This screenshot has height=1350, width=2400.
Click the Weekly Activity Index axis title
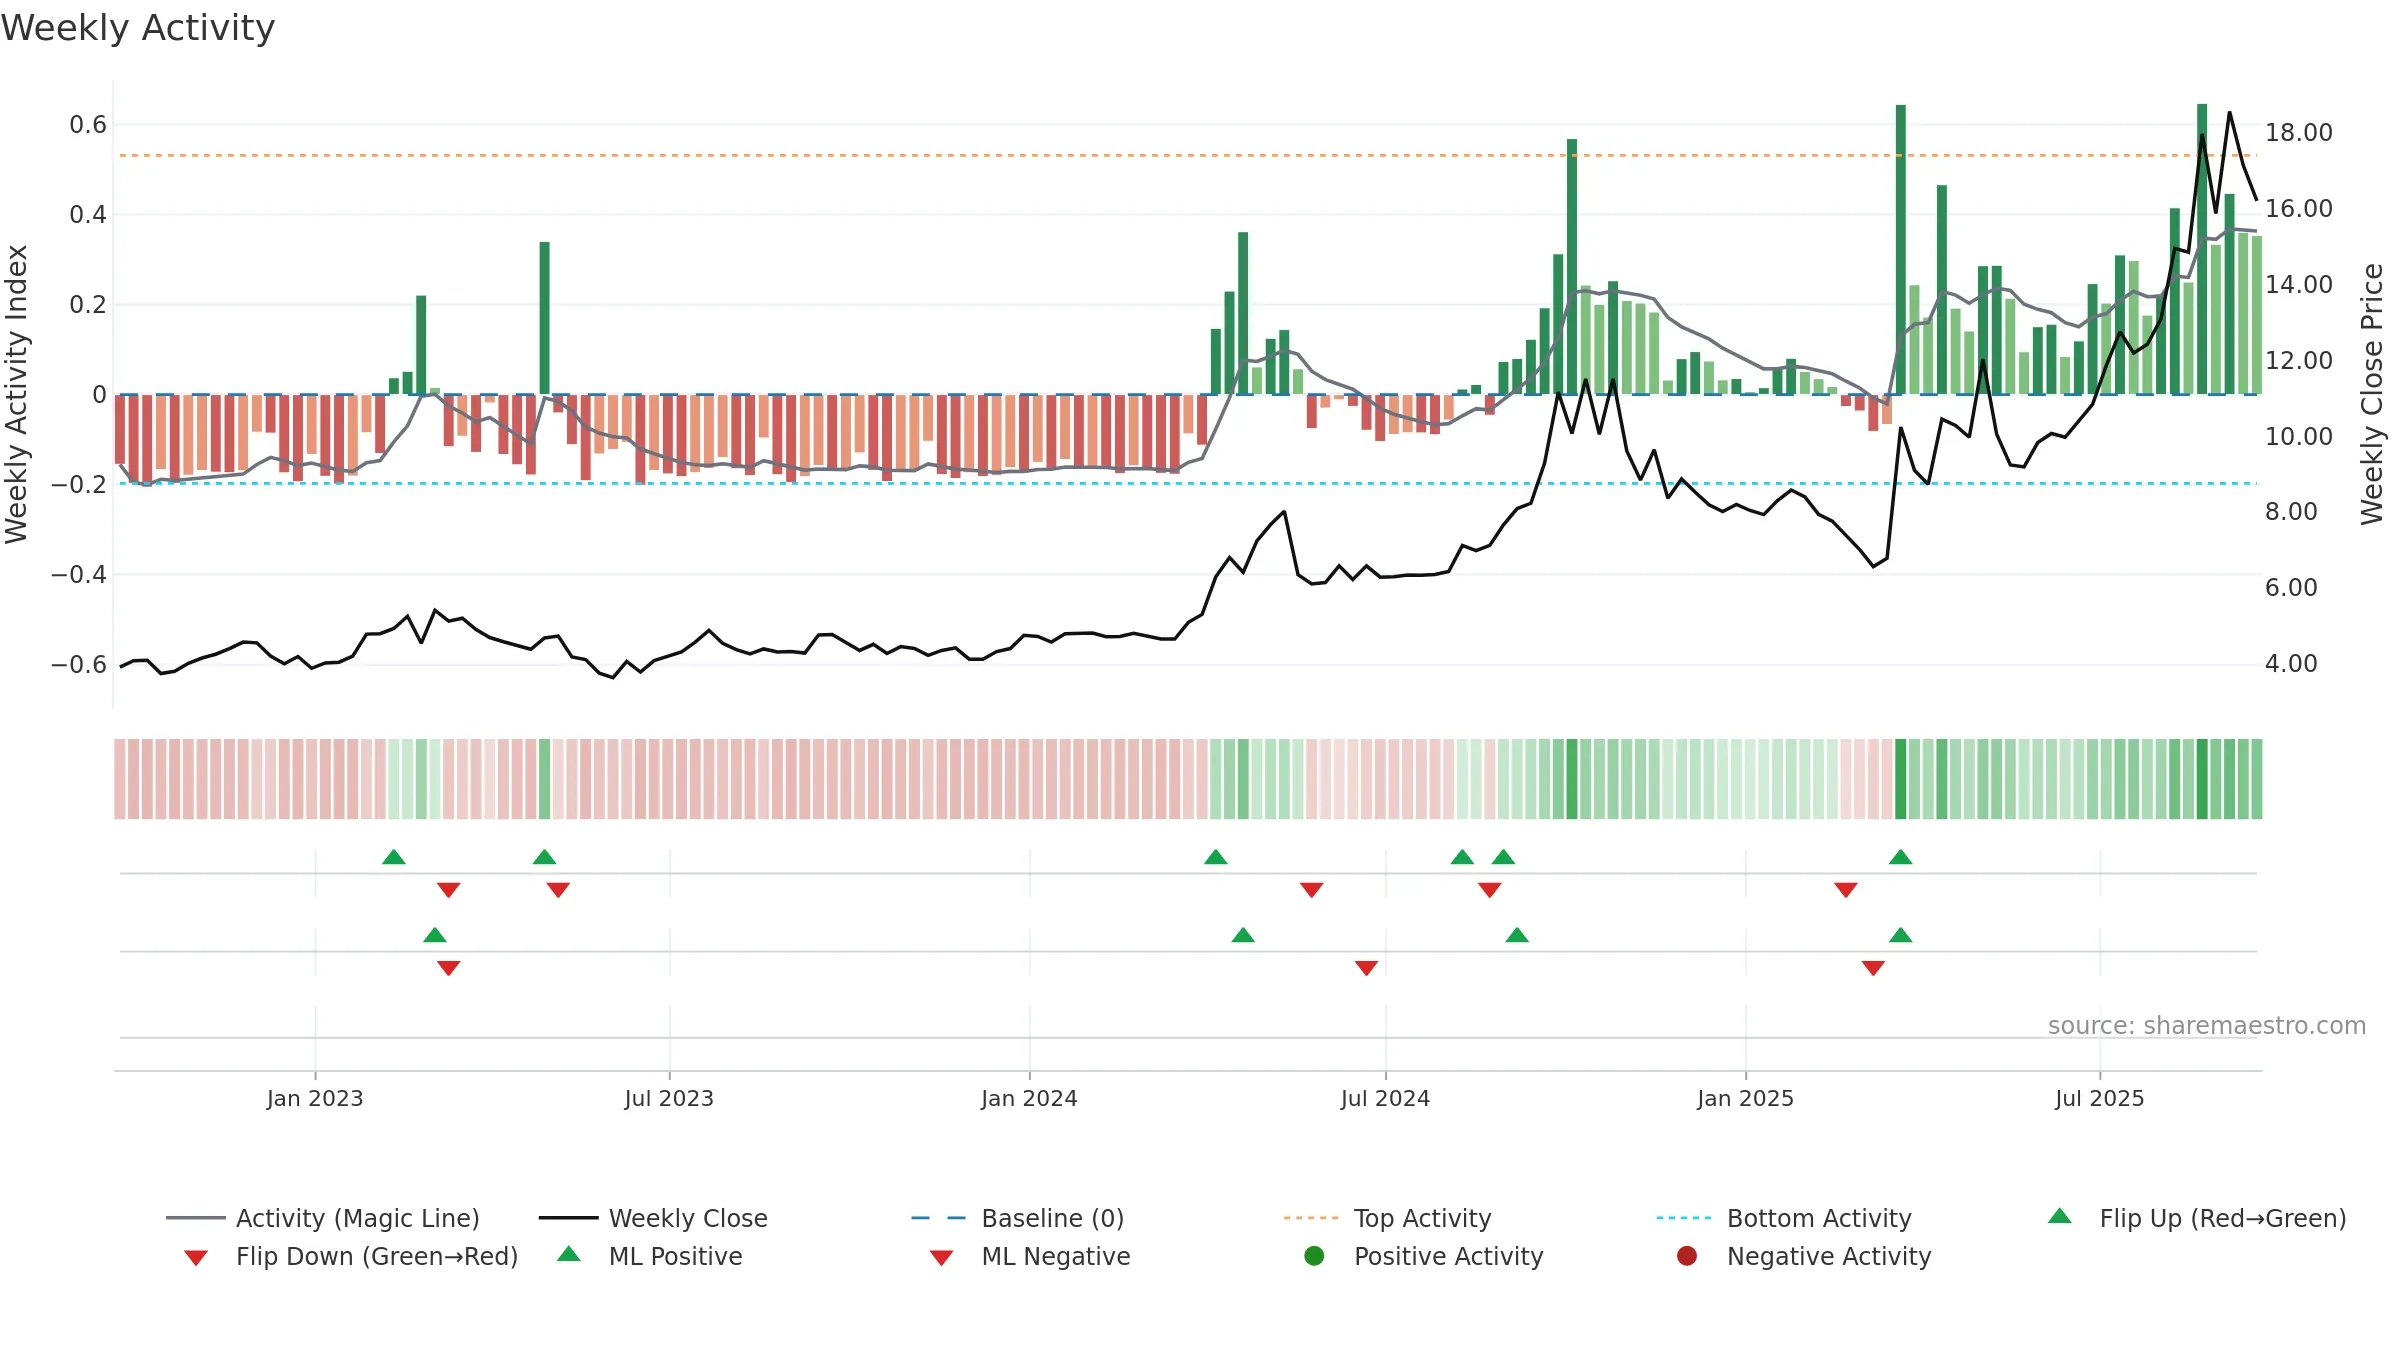[x=17, y=394]
